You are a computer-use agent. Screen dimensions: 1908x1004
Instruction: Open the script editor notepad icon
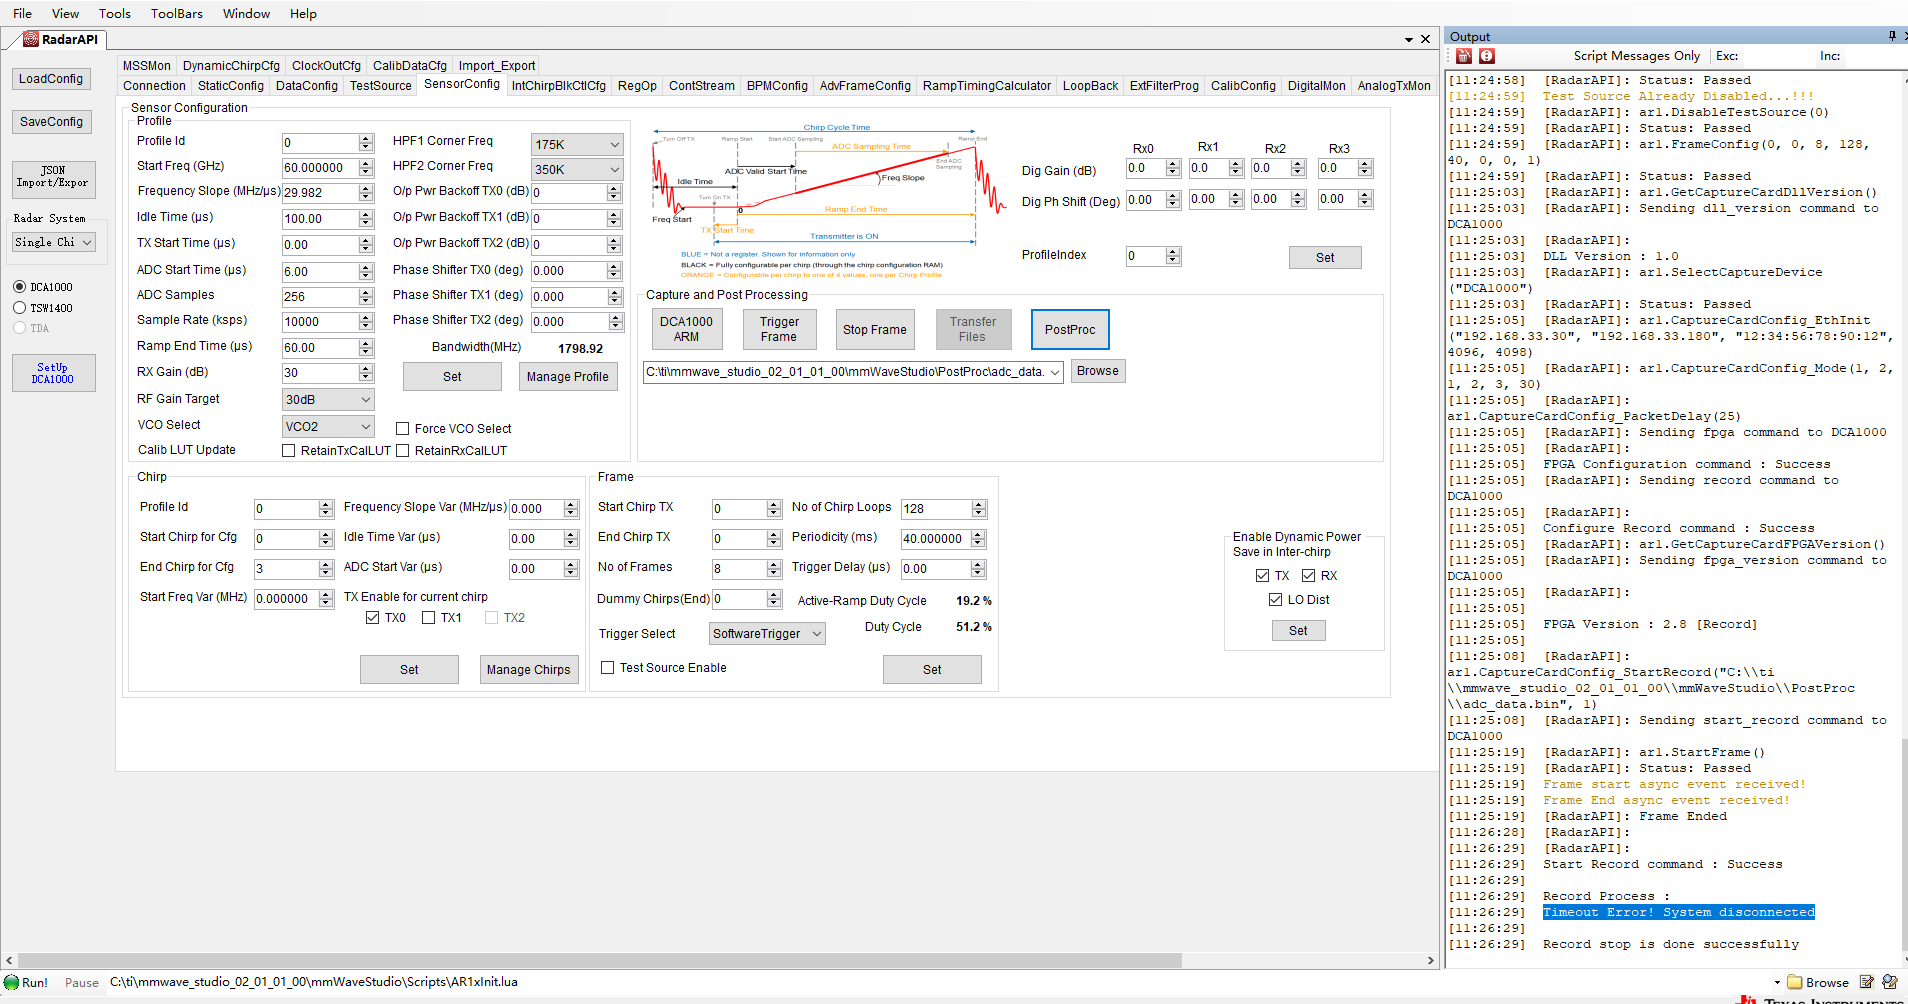coord(1867,982)
